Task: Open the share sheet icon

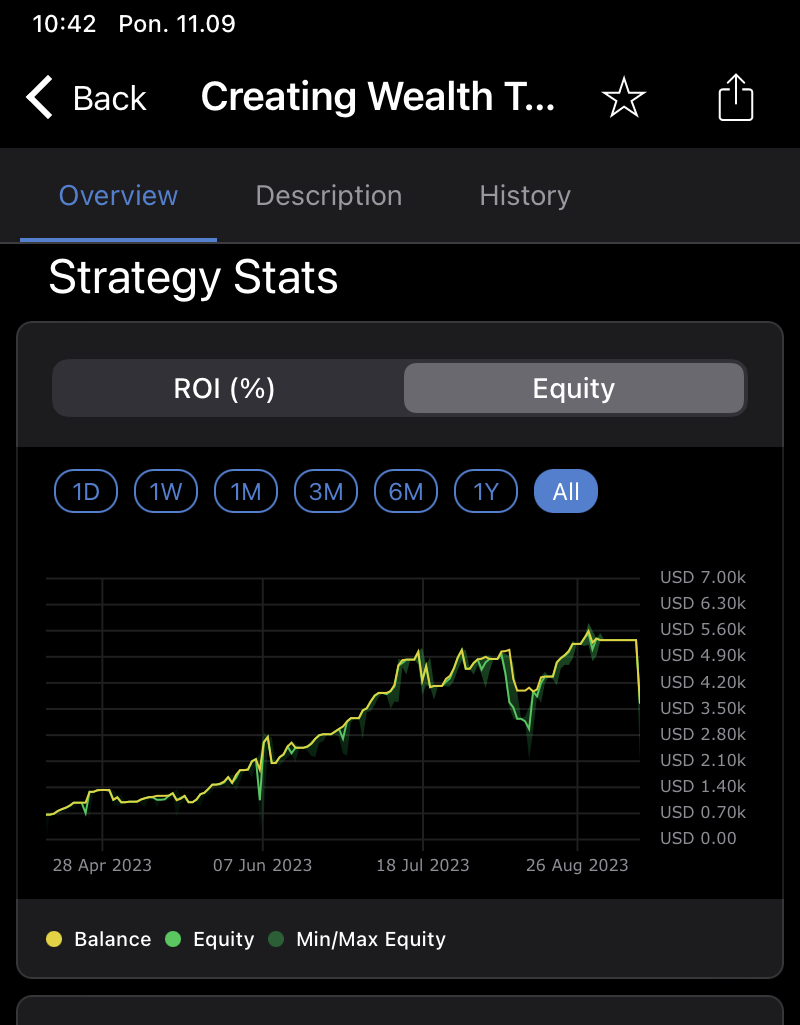Action: click(x=736, y=97)
